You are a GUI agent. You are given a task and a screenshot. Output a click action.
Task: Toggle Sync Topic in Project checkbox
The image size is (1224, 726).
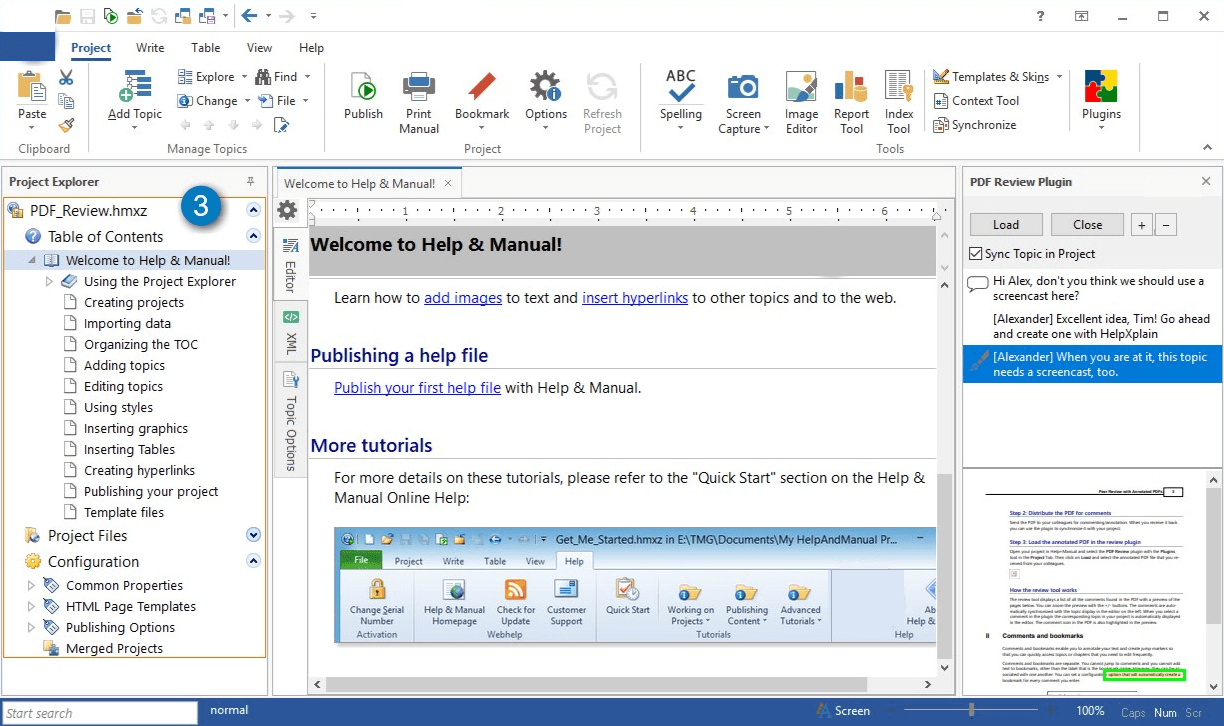pyautogui.click(x=976, y=254)
